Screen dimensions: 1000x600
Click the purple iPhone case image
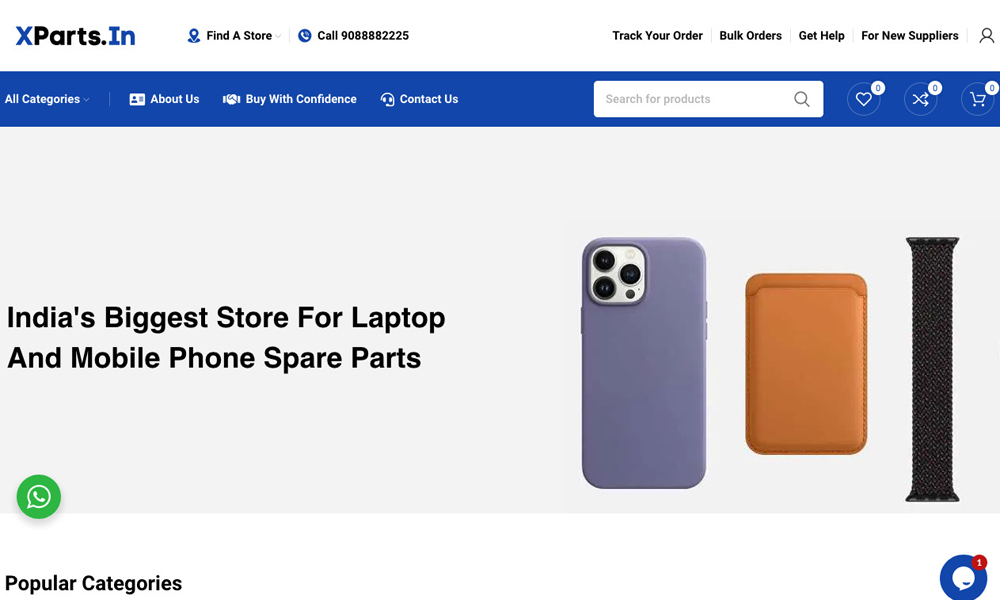(644, 363)
